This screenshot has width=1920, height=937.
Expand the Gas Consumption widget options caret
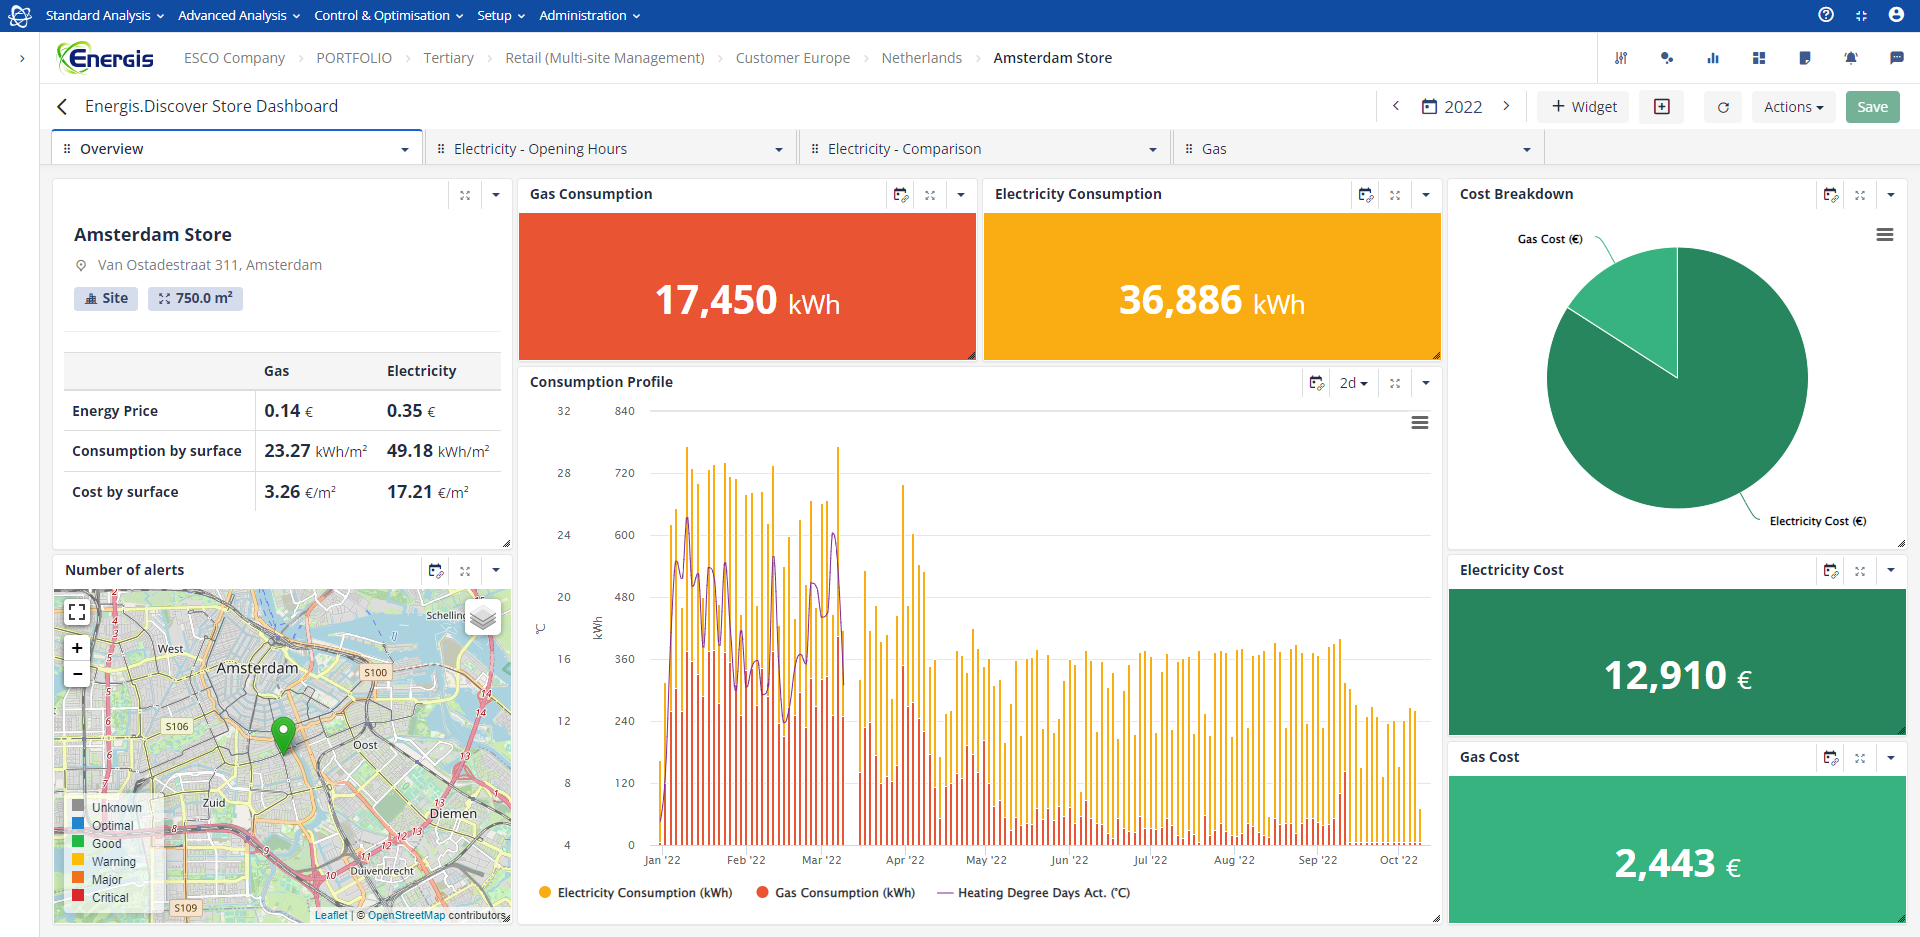(961, 195)
